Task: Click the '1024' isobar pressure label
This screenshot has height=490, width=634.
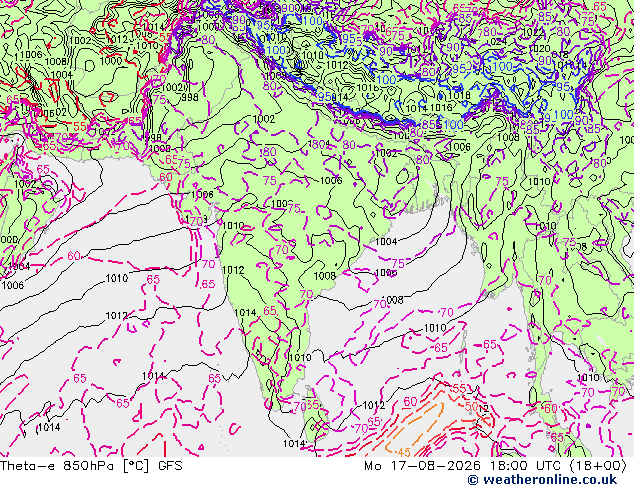Action: [x=497, y=41]
